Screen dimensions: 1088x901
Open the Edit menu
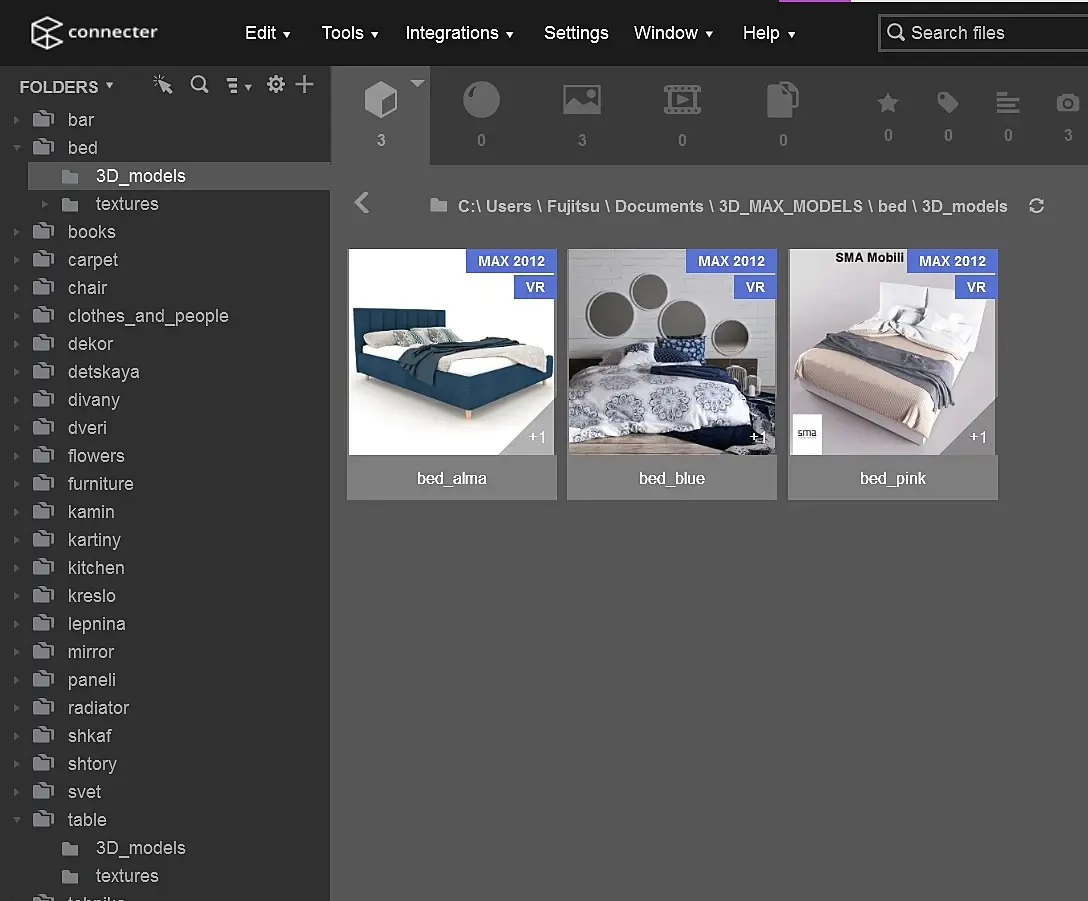[x=268, y=33]
